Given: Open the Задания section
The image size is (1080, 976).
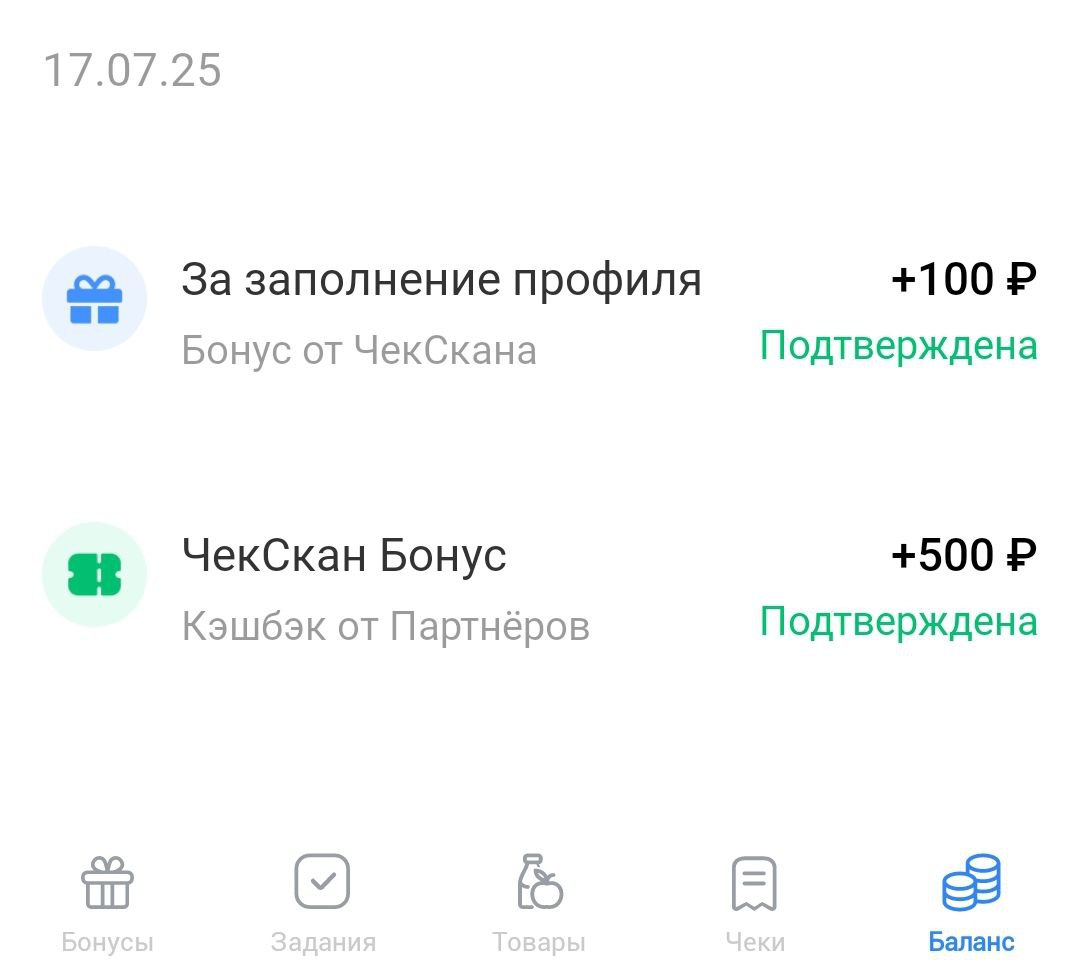Looking at the screenshot, I should [x=321, y=900].
